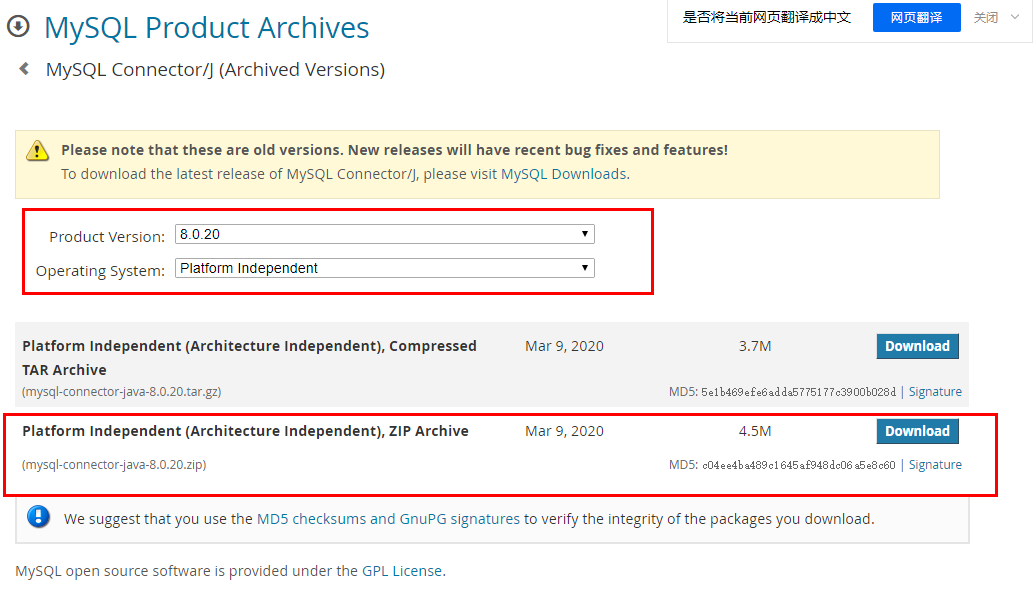
Task: Download the Compressed TAR Archive
Action: click(x=916, y=346)
